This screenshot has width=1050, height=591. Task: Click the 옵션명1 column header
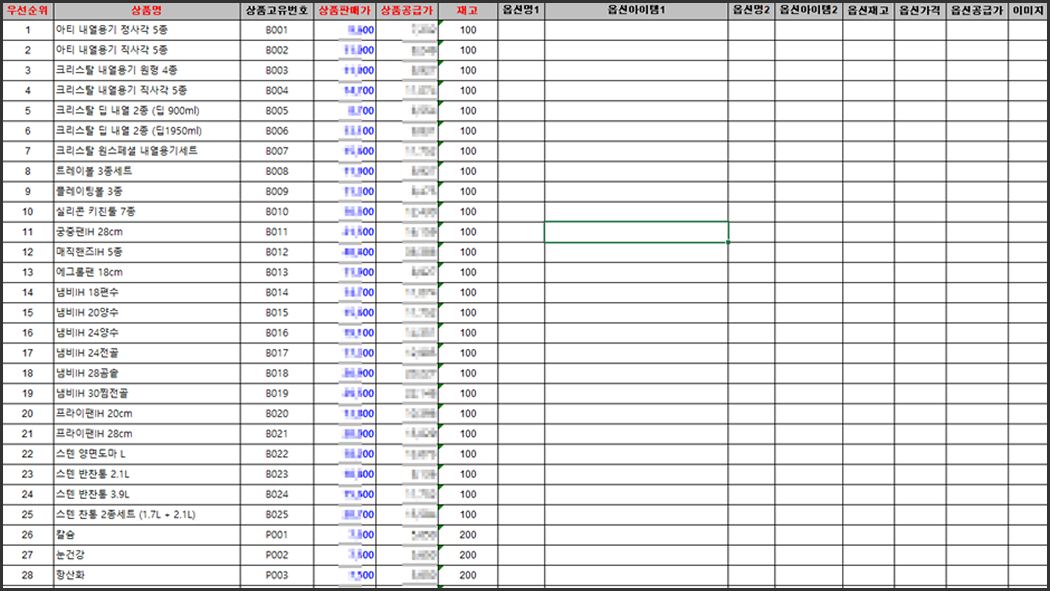coord(521,10)
